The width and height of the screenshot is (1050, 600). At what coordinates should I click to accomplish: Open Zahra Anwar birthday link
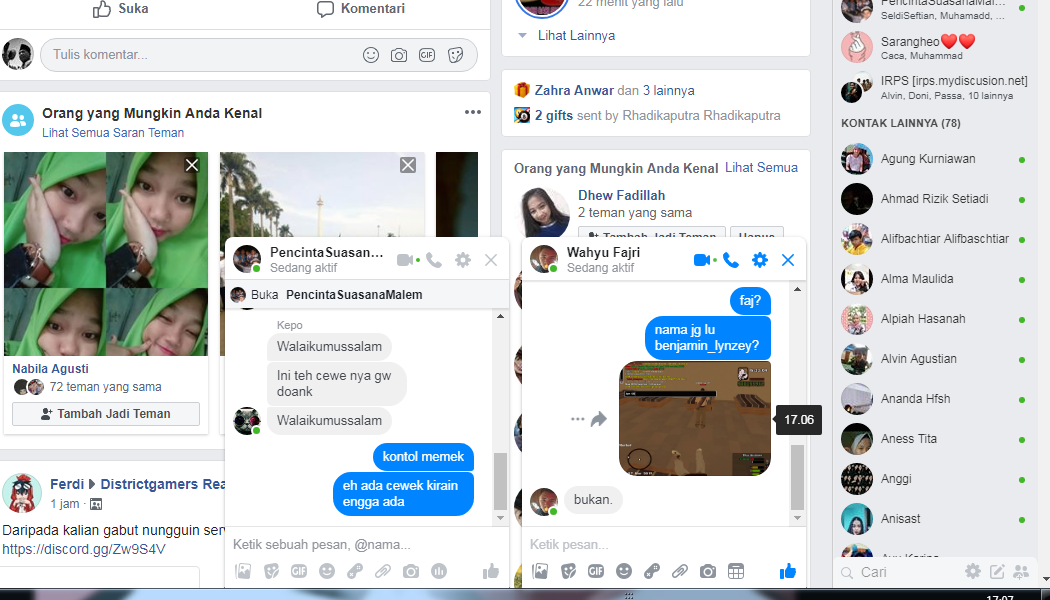(x=574, y=90)
